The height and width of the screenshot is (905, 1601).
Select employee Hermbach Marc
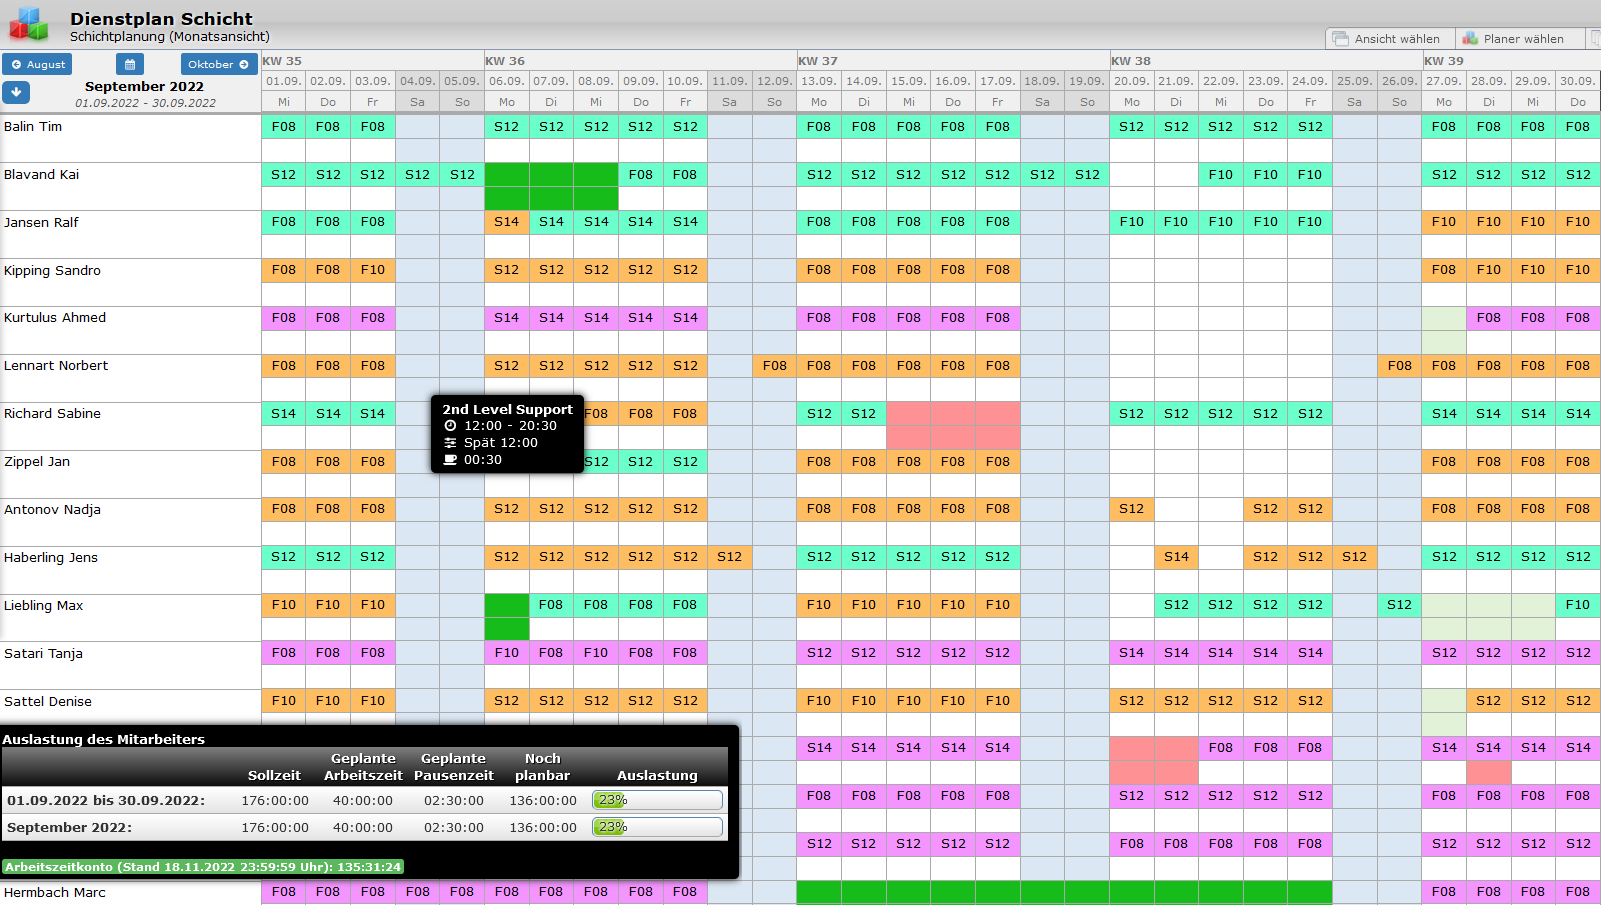point(55,892)
